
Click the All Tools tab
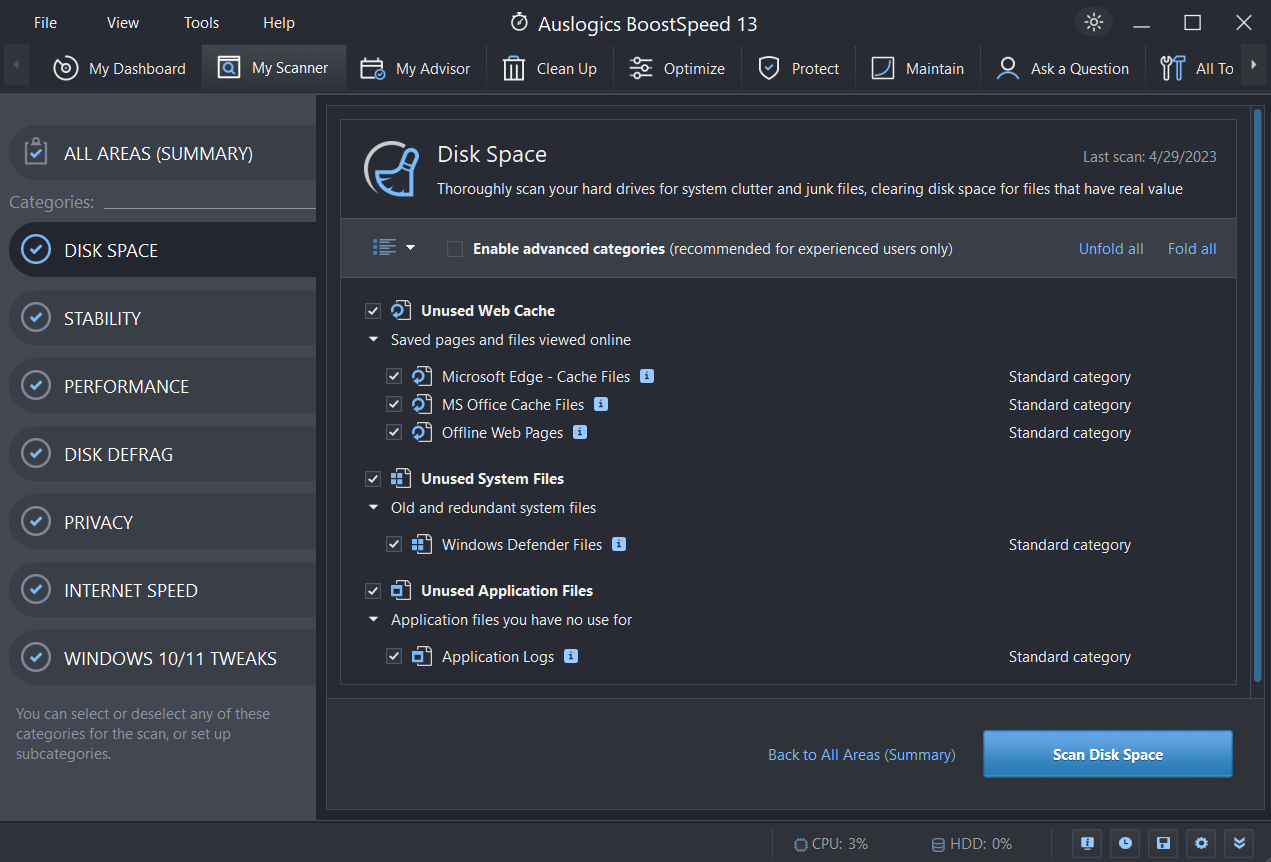[1196, 68]
